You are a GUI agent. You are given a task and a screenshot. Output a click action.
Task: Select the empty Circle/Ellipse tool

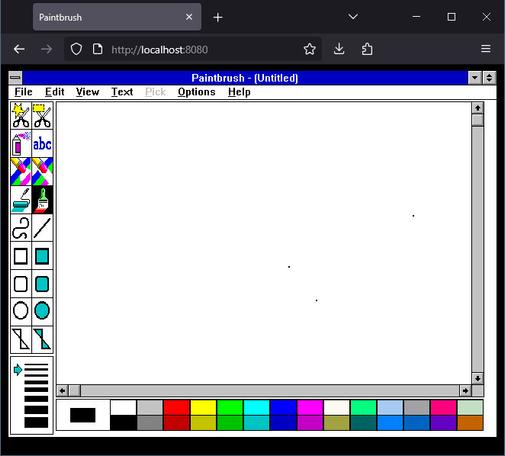click(21, 311)
